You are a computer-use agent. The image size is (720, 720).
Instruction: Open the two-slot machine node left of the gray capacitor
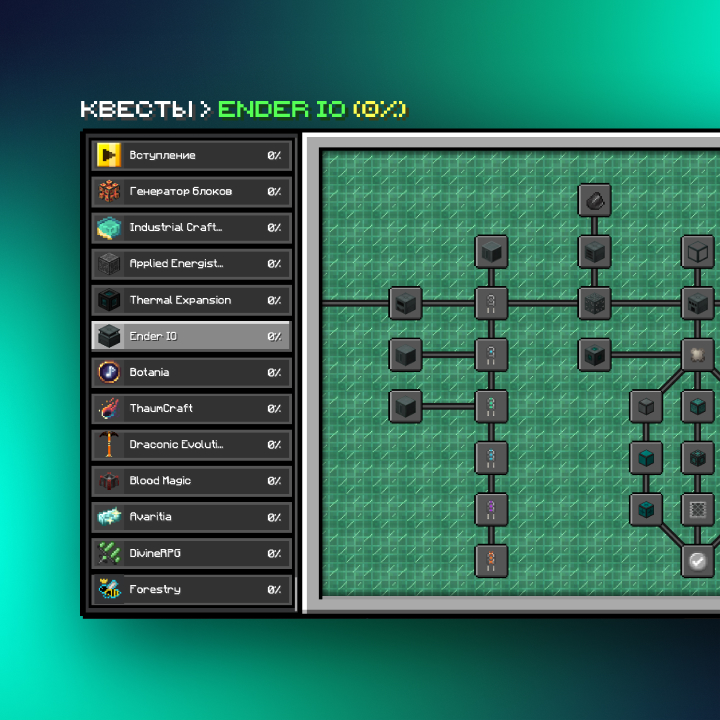coord(405,303)
